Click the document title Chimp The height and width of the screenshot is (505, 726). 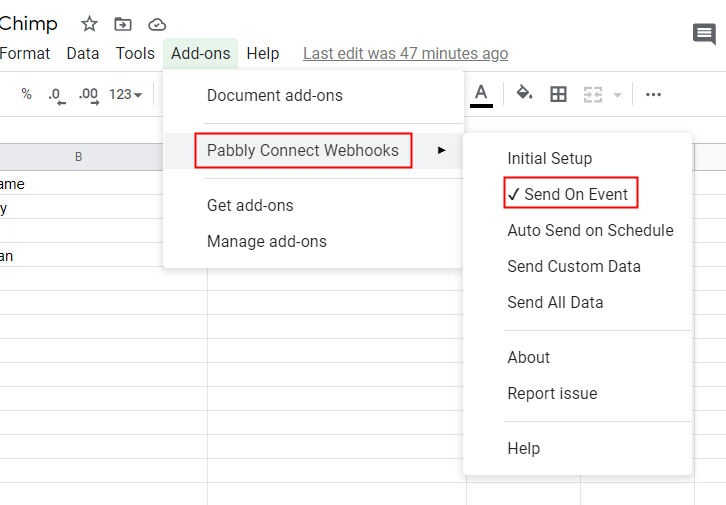pos(29,23)
